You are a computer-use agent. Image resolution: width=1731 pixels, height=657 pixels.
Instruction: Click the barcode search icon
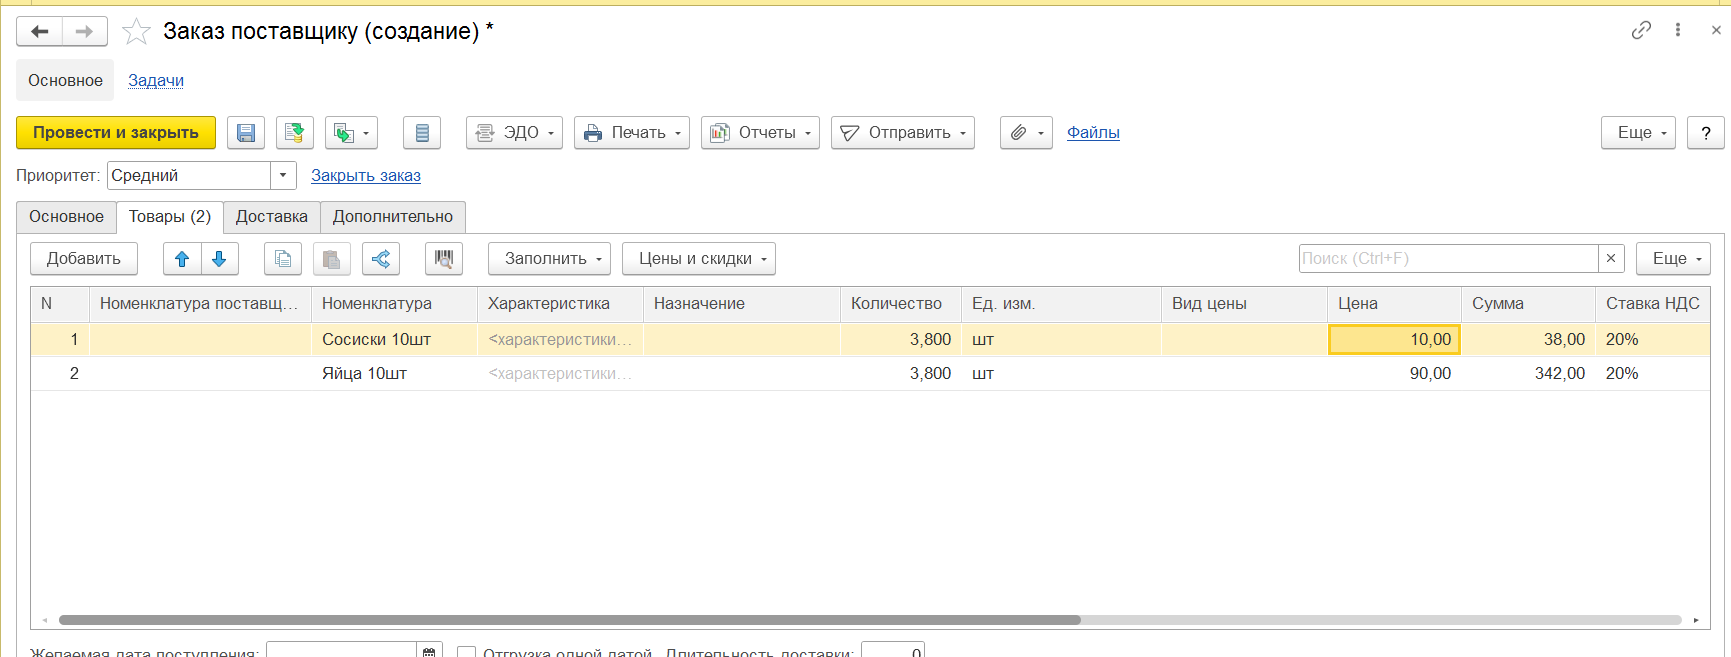click(x=444, y=259)
